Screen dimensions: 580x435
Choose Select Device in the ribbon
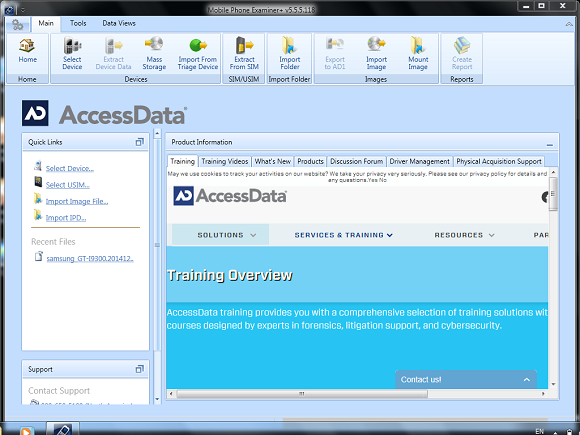click(x=72, y=54)
